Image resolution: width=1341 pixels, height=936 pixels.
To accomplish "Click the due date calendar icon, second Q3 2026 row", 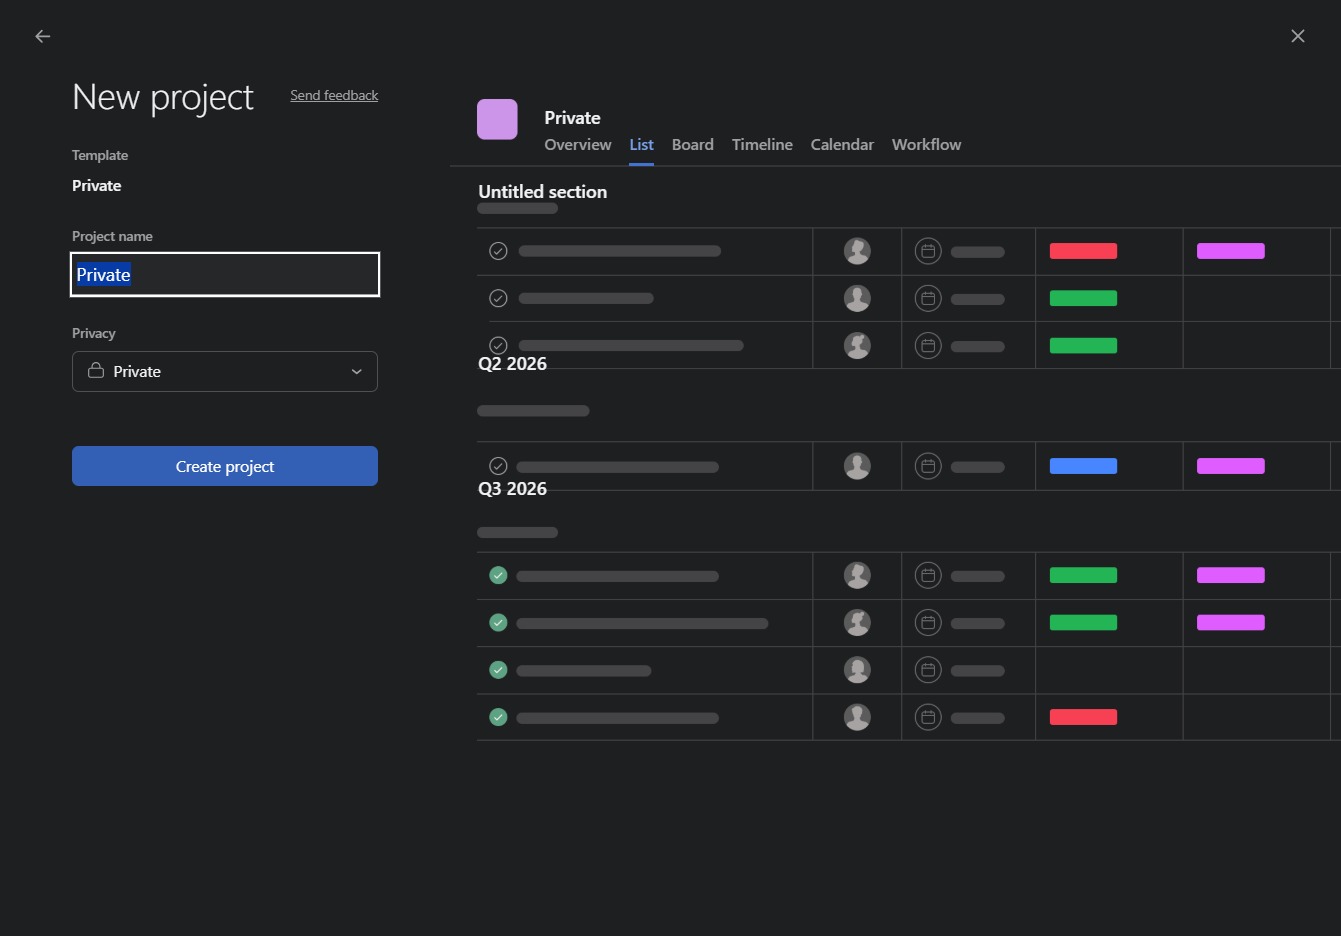I will (x=928, y=622).
